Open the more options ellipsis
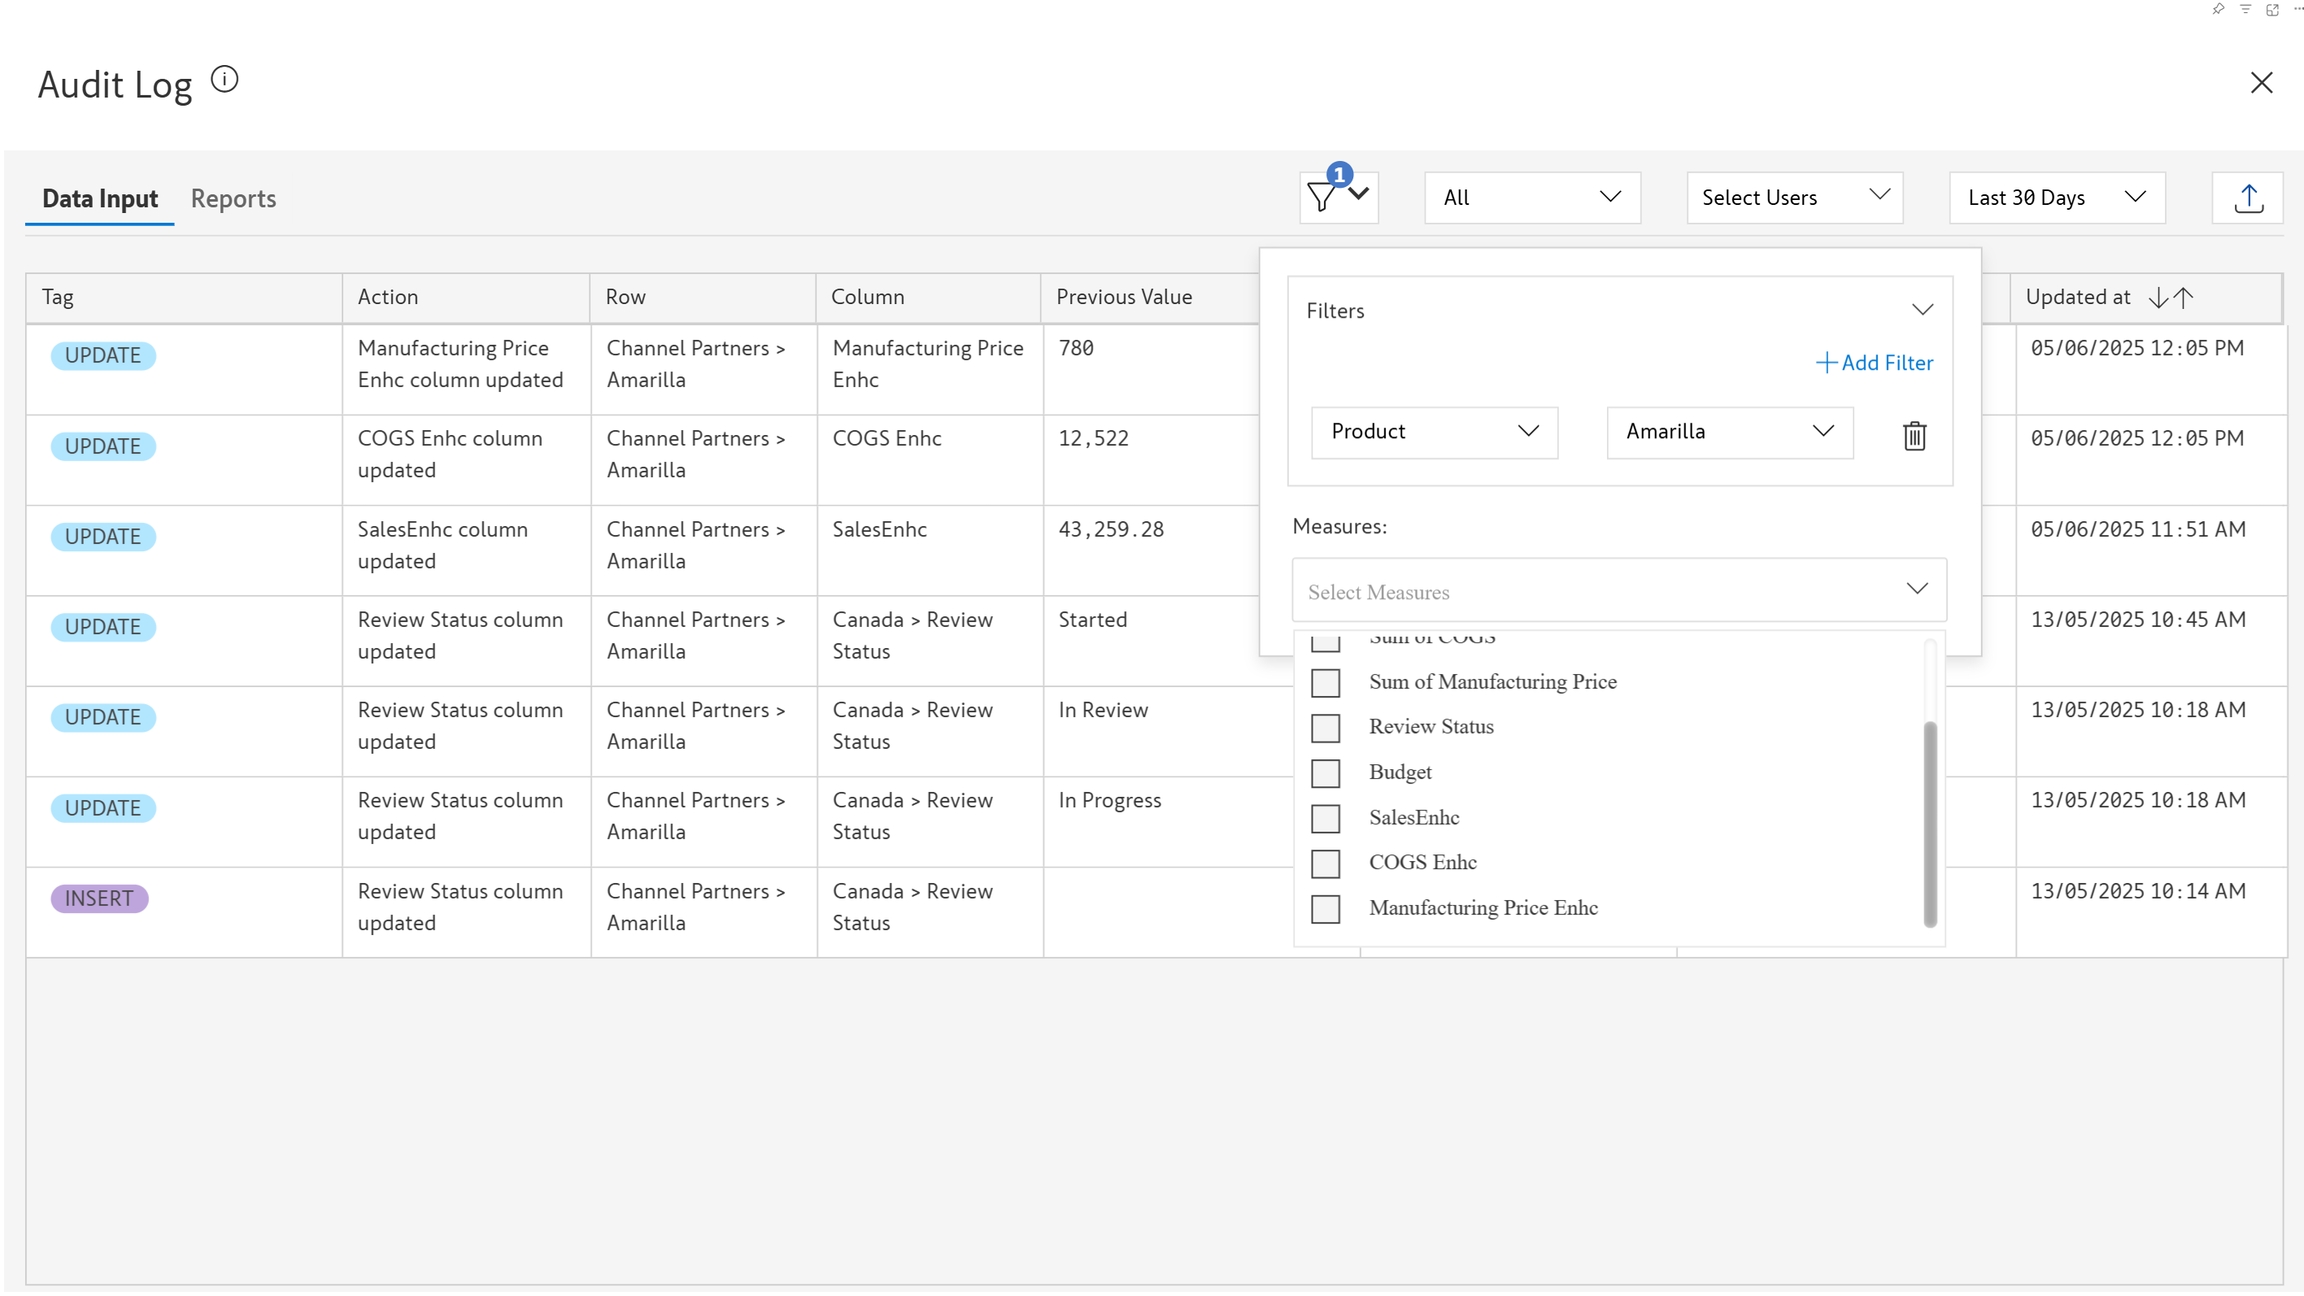This screenshot has height=1296, width=2304. 2298,9
